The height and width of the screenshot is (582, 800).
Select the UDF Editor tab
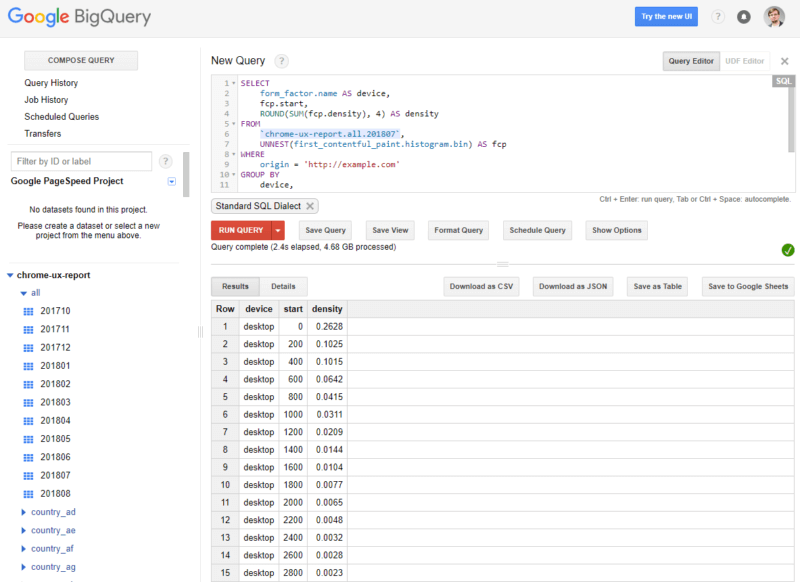tap(744, 61)
